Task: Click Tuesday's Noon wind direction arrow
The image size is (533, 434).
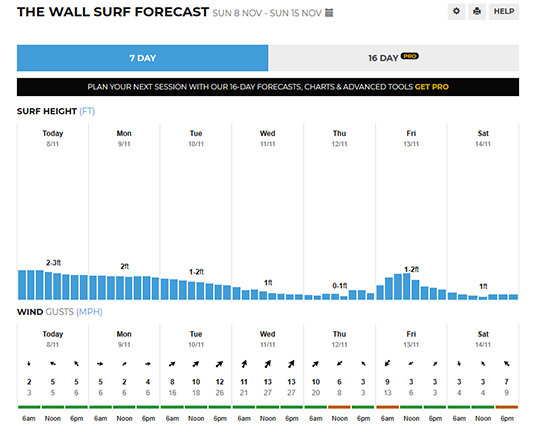Action: (196, 364)
